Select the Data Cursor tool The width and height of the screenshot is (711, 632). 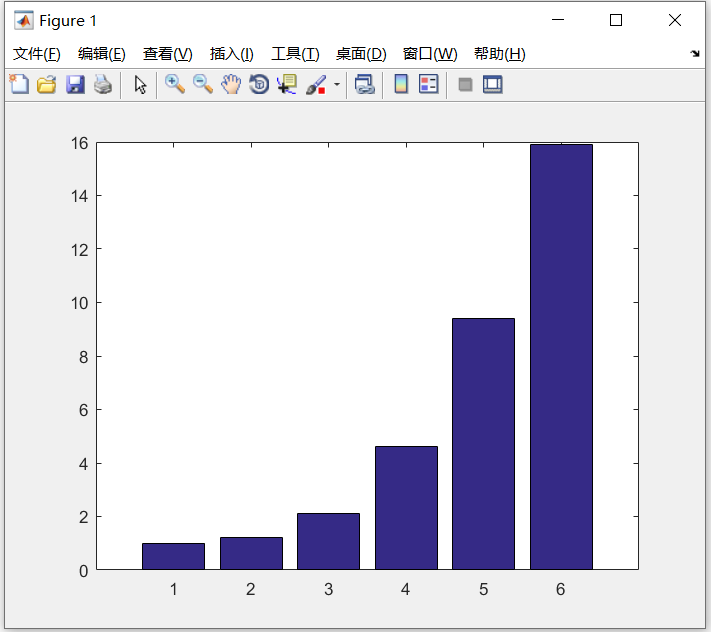coord(287,84)
